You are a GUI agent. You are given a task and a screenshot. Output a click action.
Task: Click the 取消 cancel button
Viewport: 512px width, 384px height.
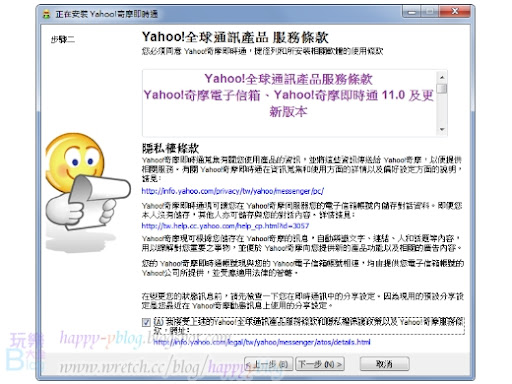(x=384, y=364)
